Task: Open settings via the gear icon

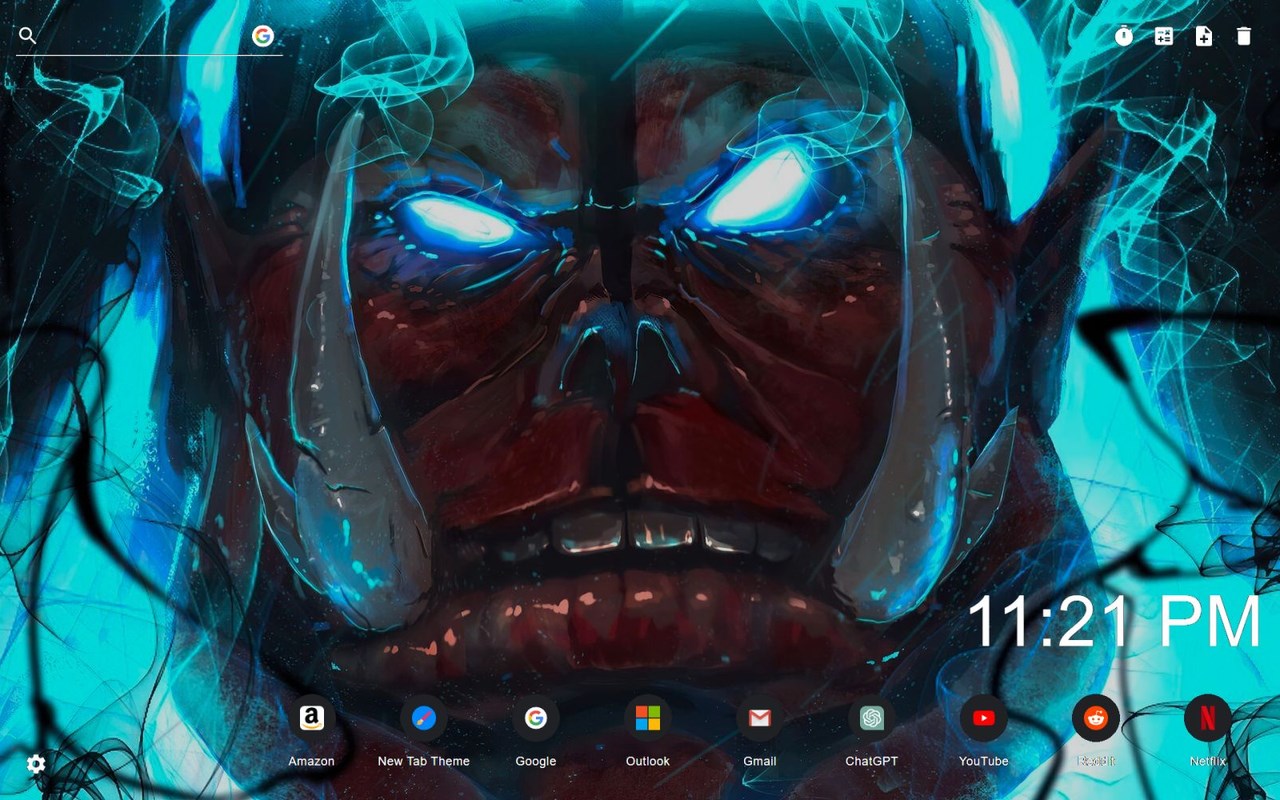Action: tap(36, 765)
